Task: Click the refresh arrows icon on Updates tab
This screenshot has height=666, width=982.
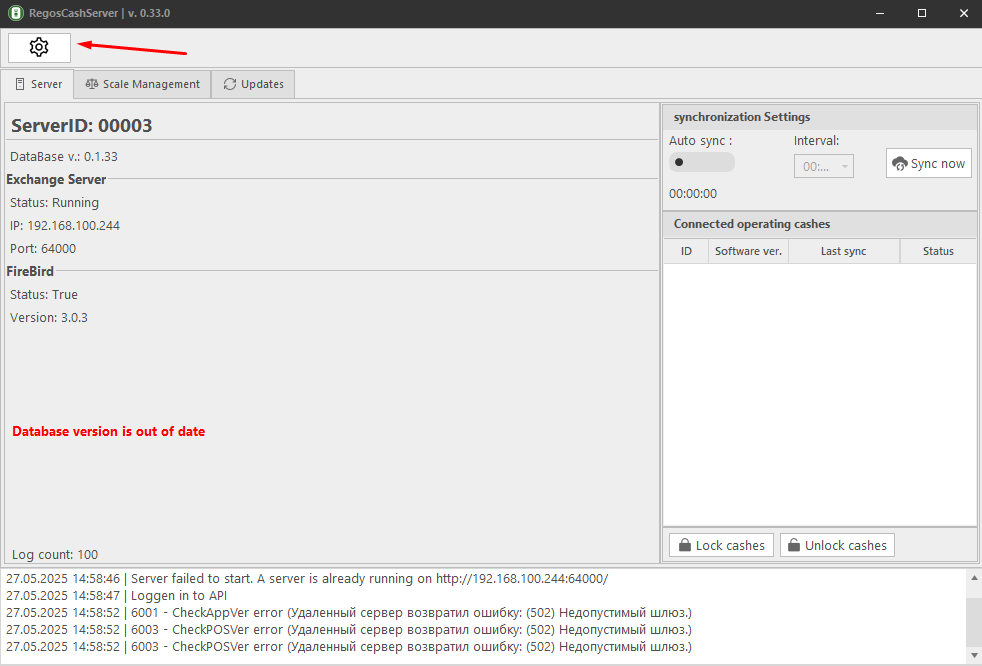Action: (230, 84)
